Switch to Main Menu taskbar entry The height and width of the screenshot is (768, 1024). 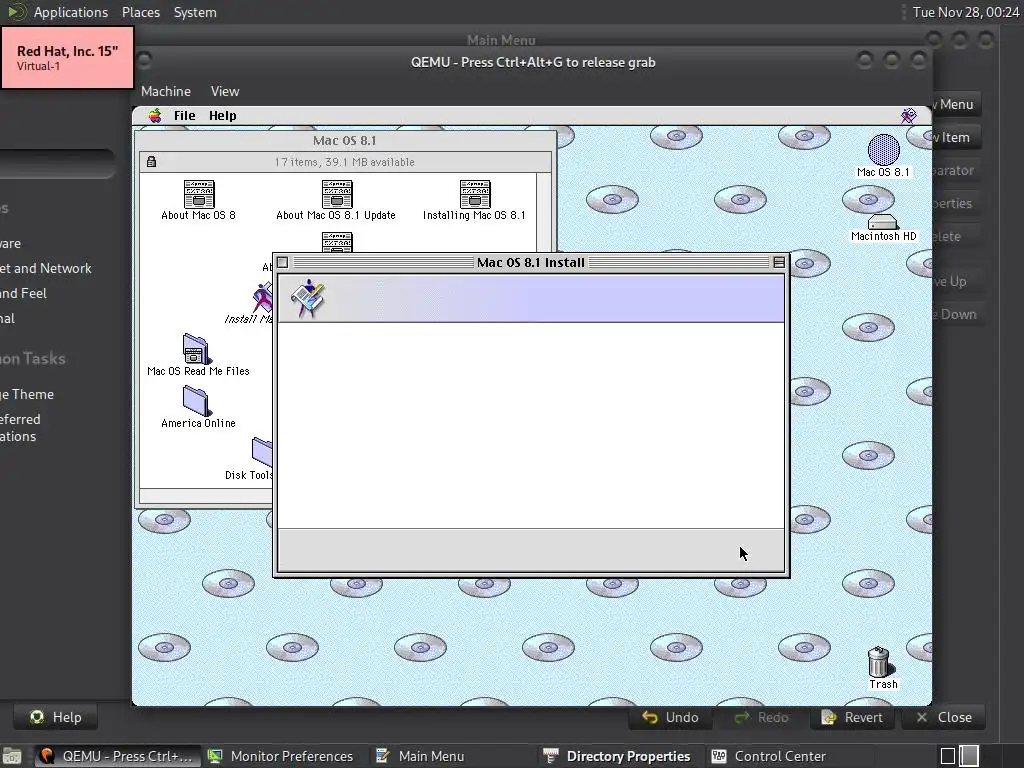click(420, 756)
